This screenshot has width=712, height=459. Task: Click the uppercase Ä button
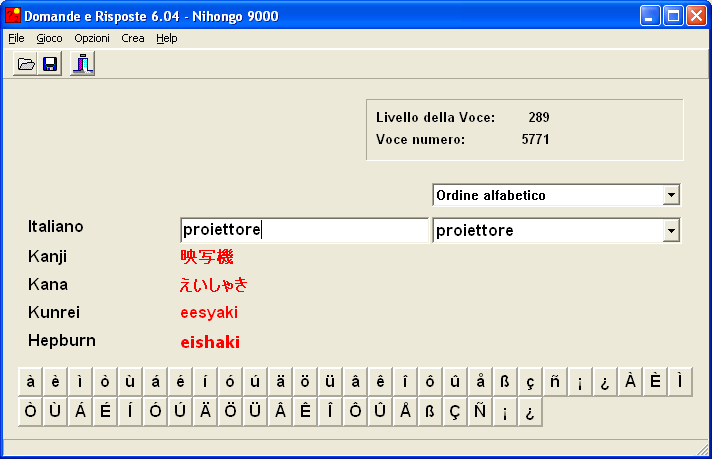(x=205, y=412)
